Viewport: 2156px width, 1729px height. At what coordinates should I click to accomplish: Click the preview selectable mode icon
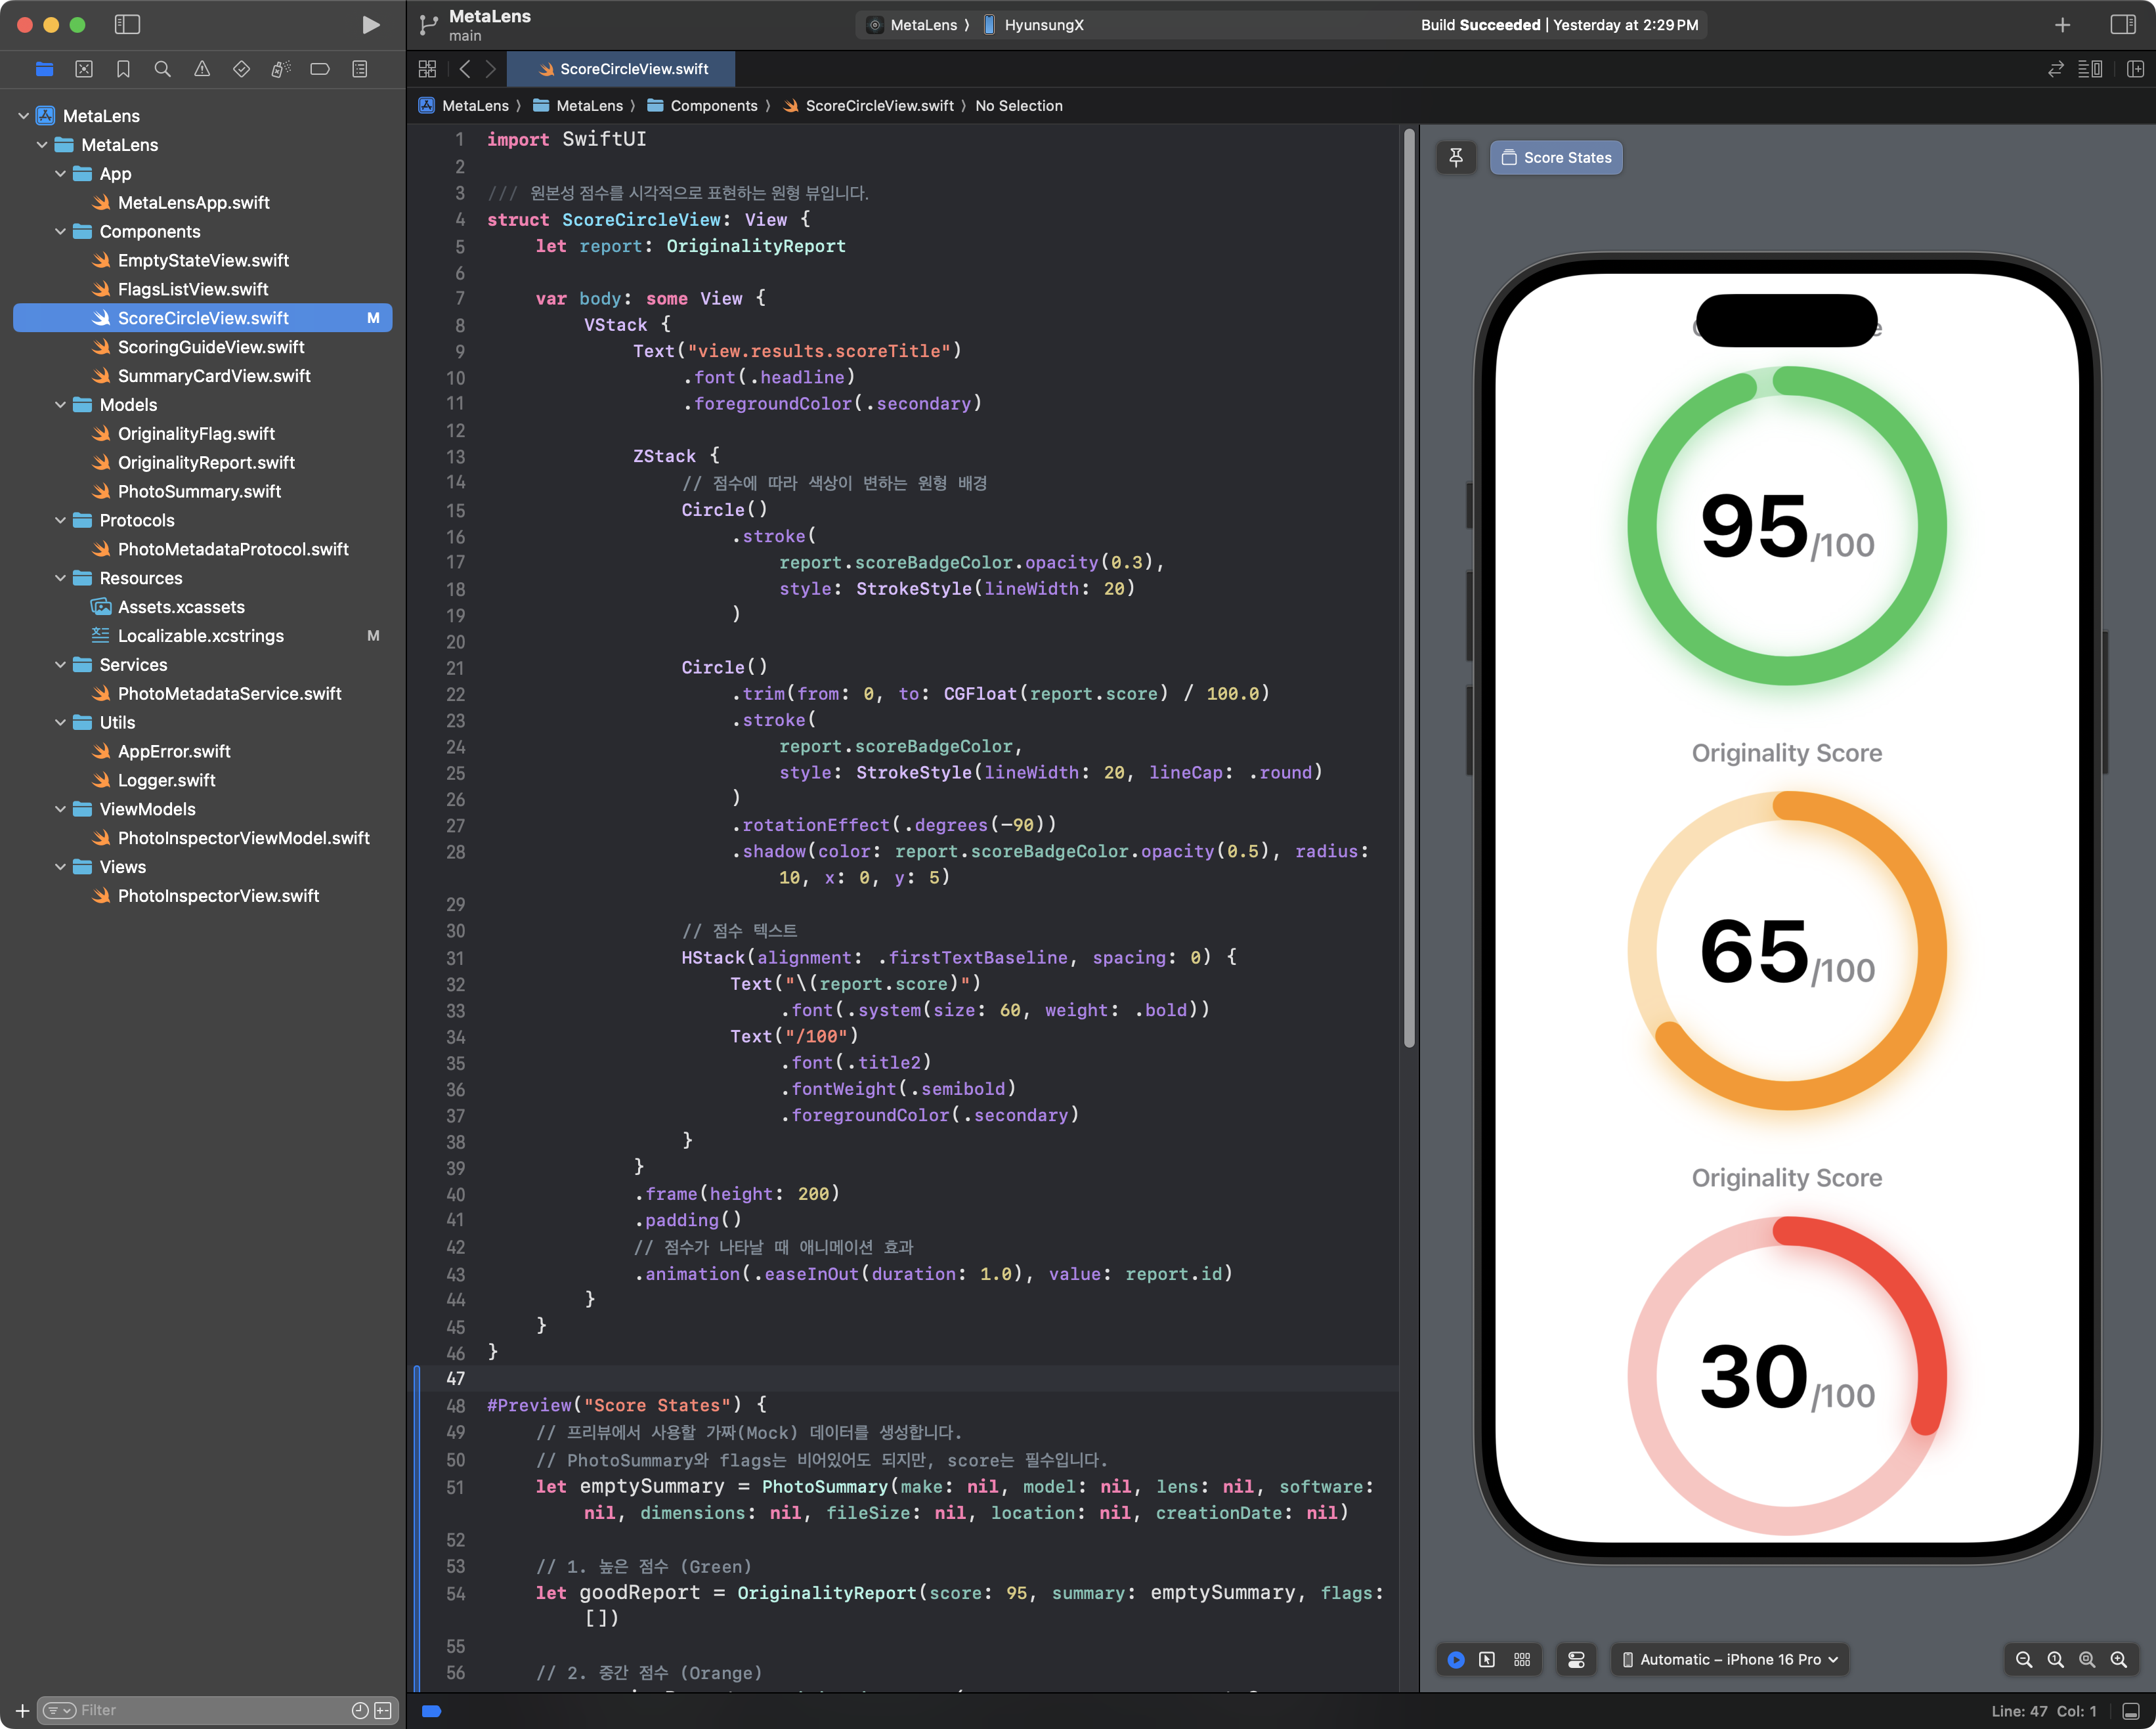click(x=1487, y=1659)
